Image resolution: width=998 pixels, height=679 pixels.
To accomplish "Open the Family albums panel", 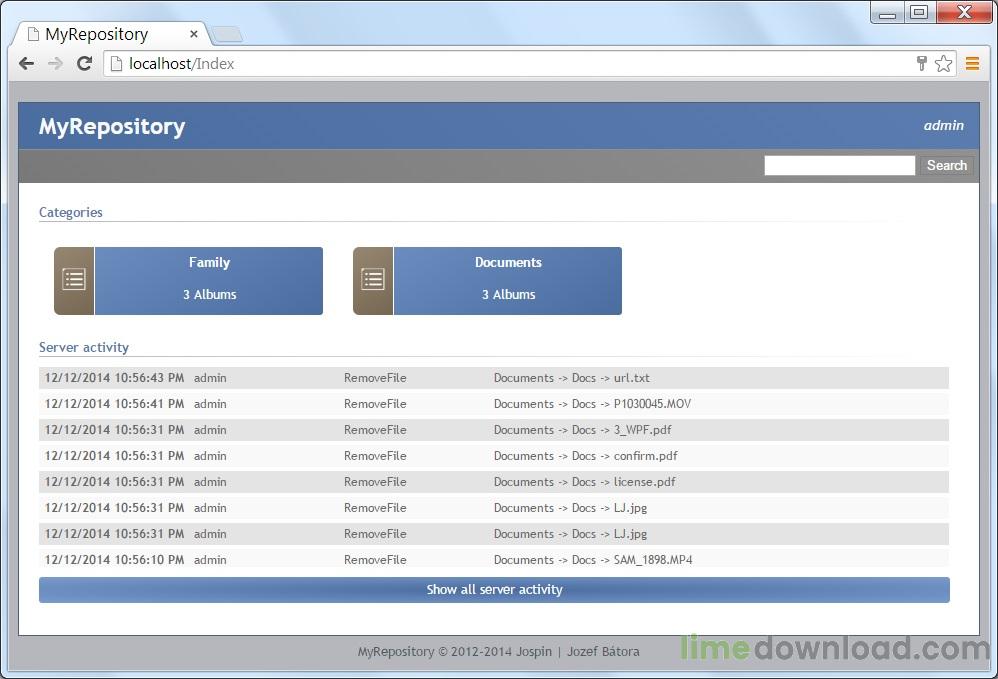I will (x=208, y=279).
